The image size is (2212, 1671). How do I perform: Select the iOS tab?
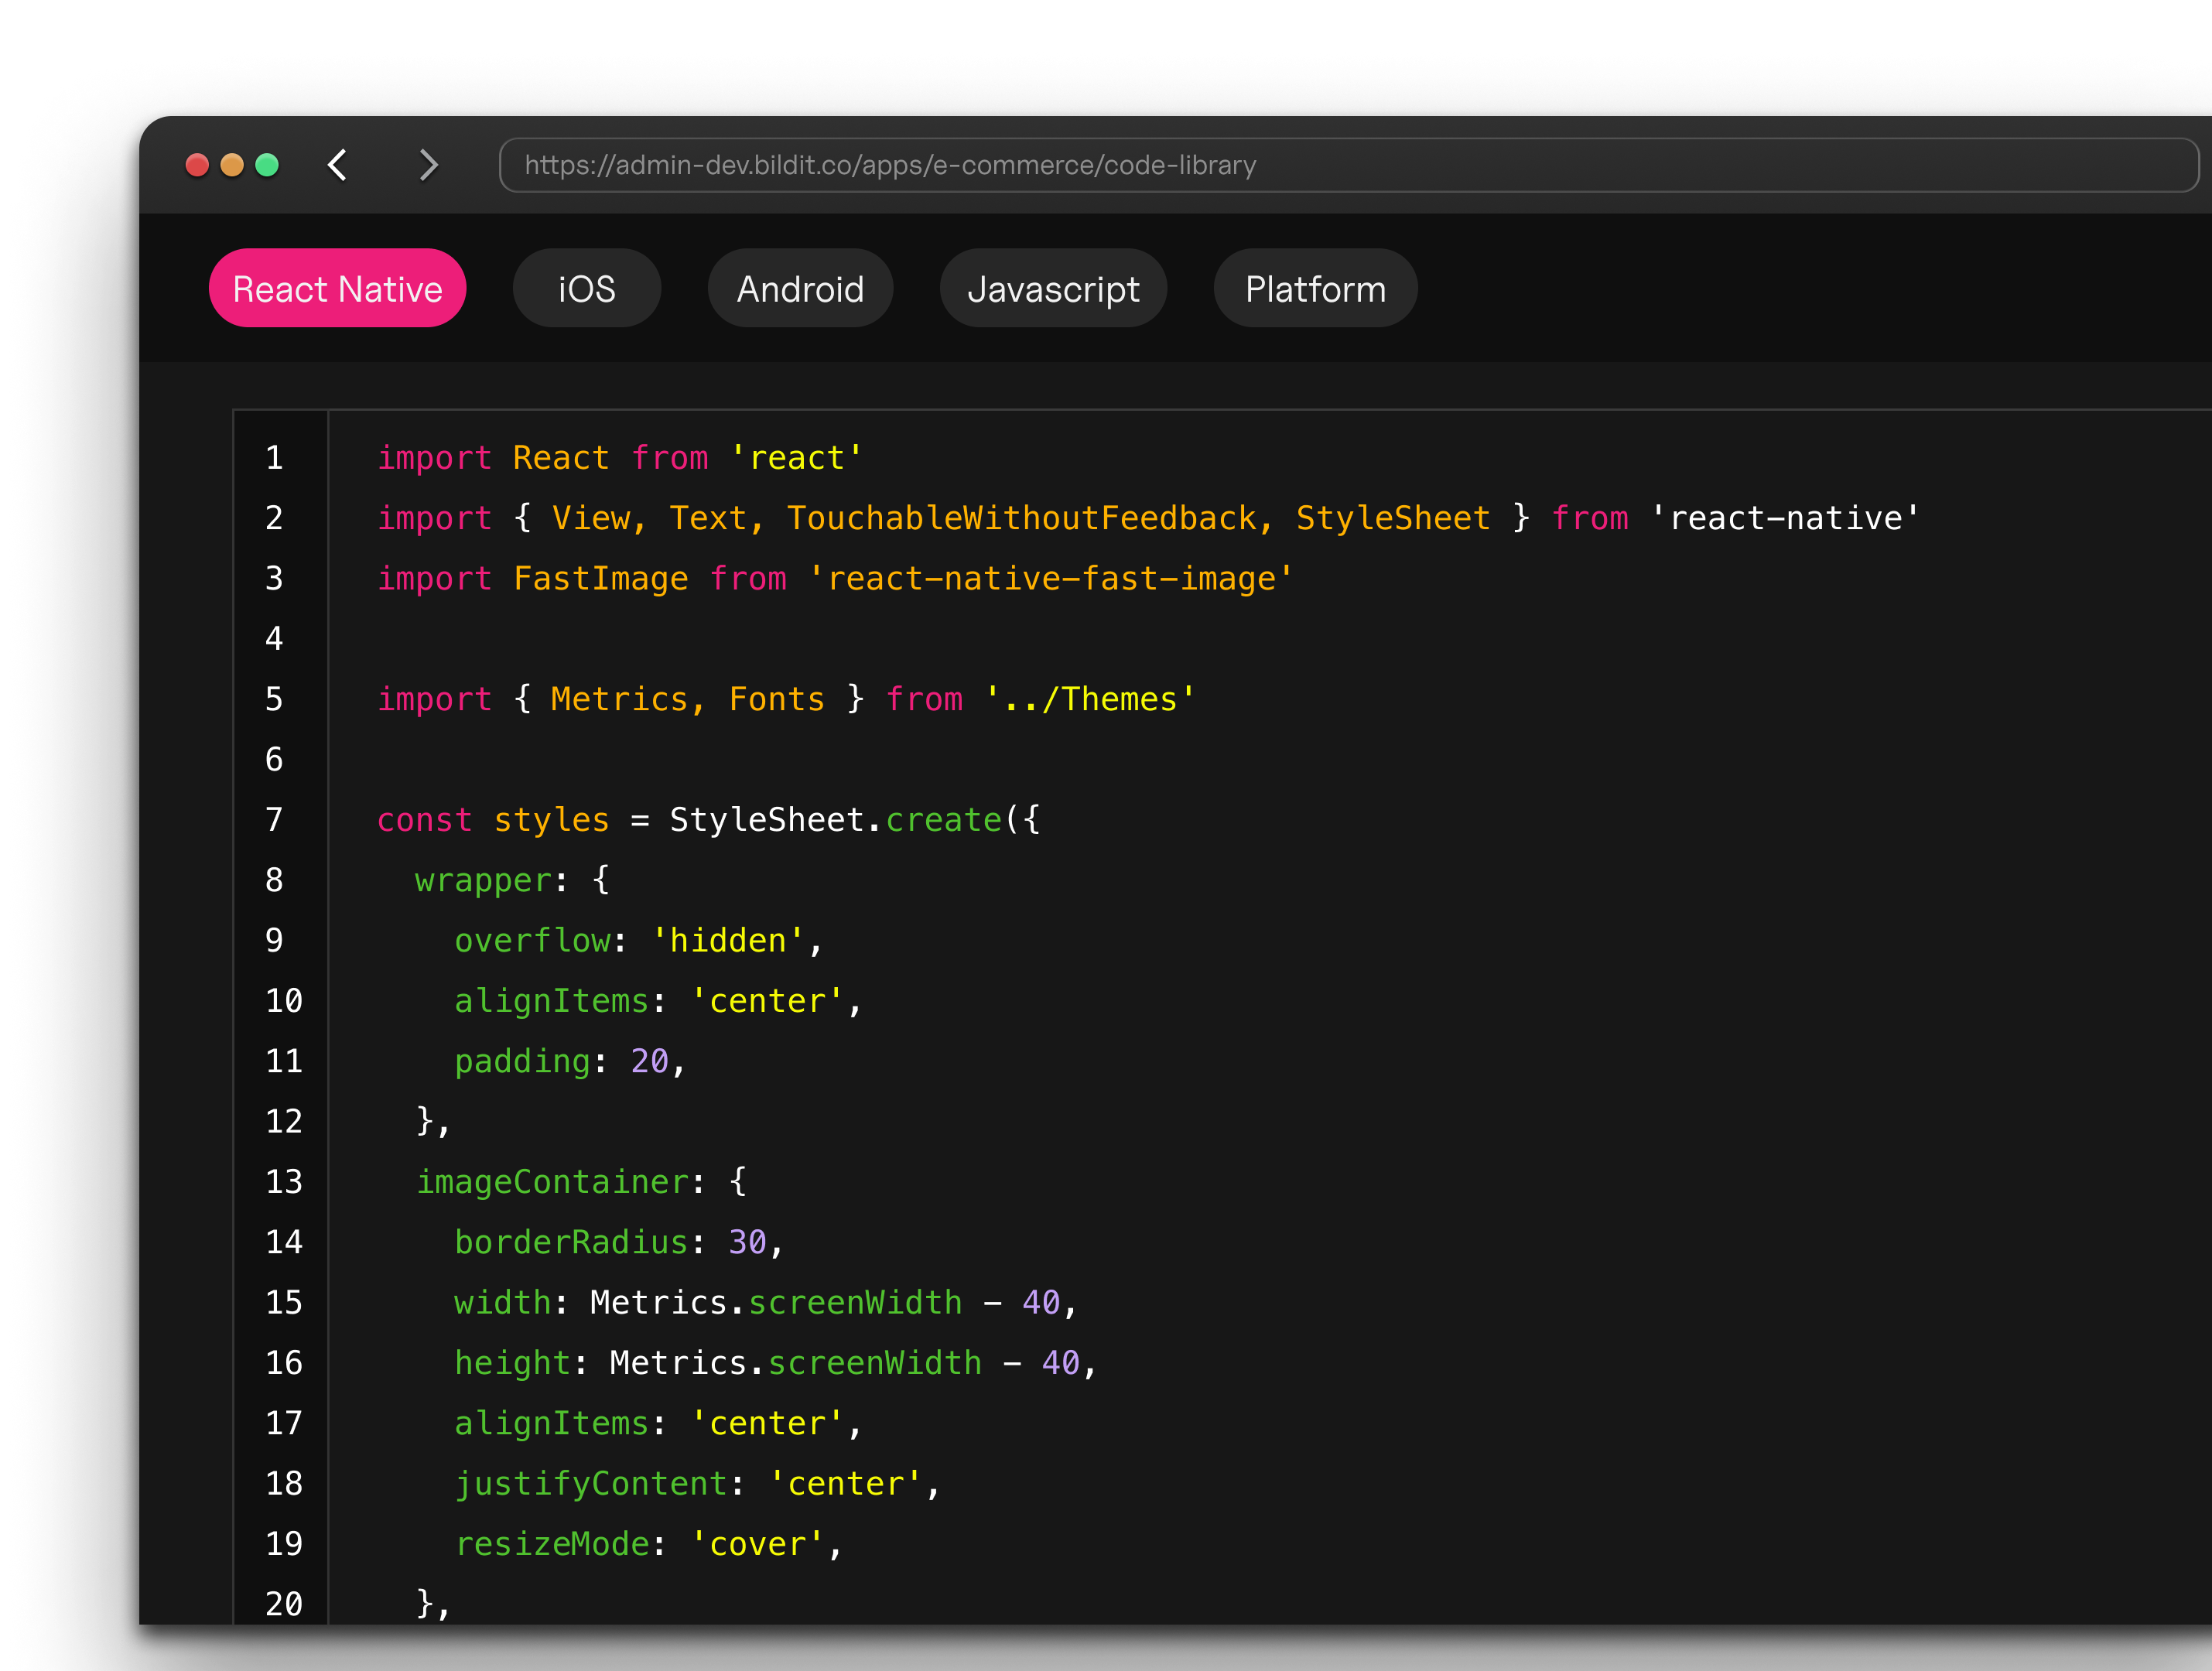tap(588, 288)
